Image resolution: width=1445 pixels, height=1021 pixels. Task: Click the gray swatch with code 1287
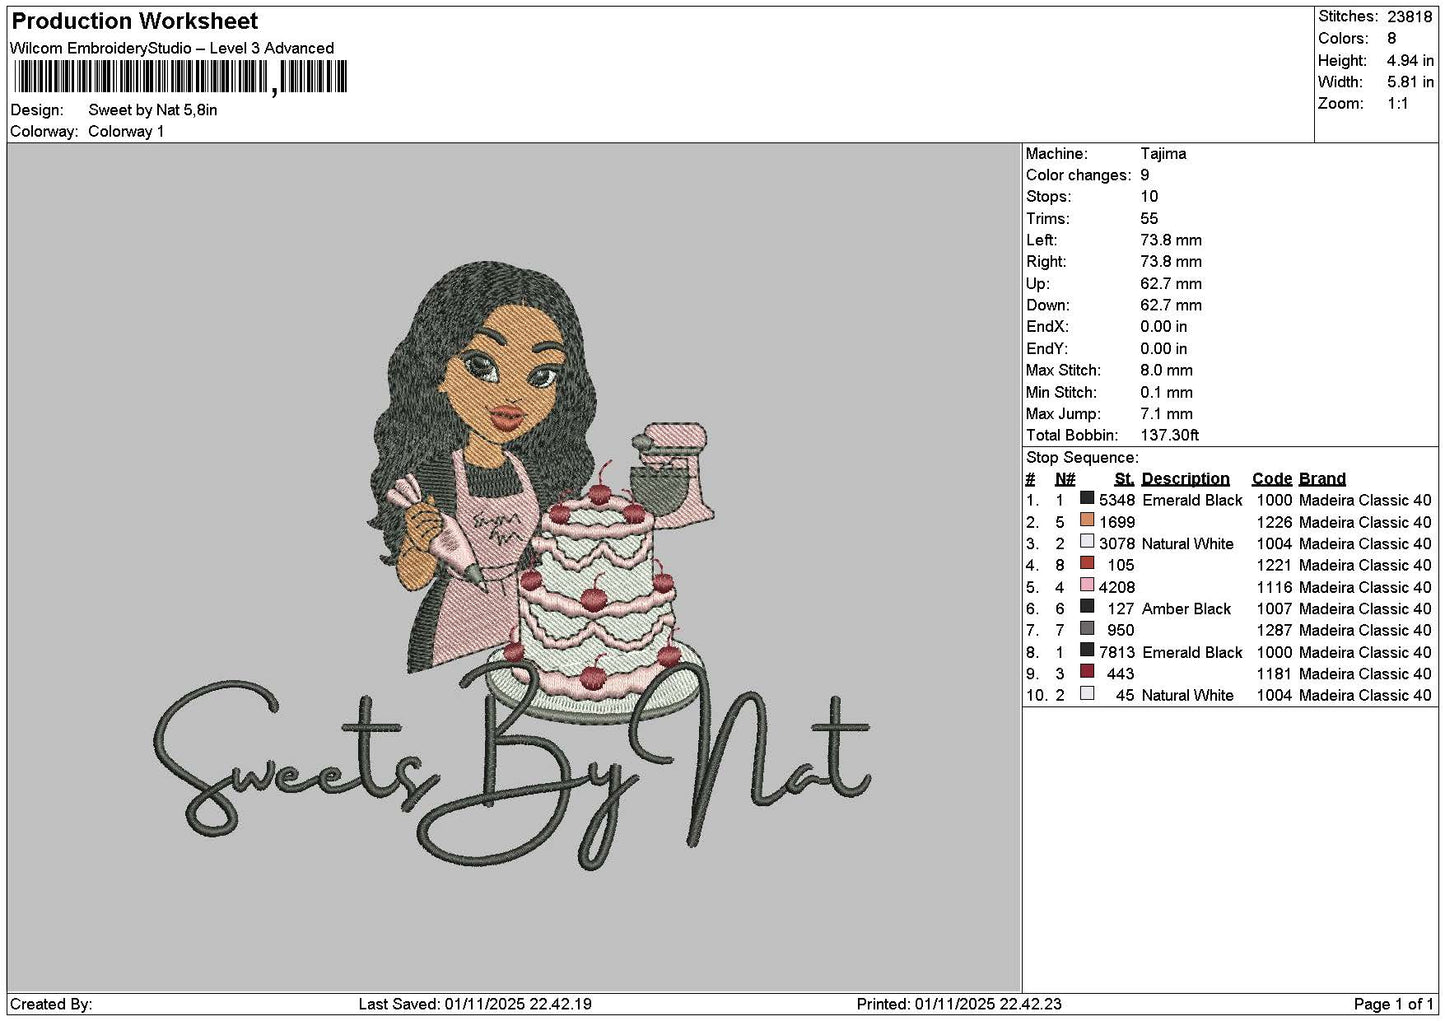click(x=1087, y=629)
